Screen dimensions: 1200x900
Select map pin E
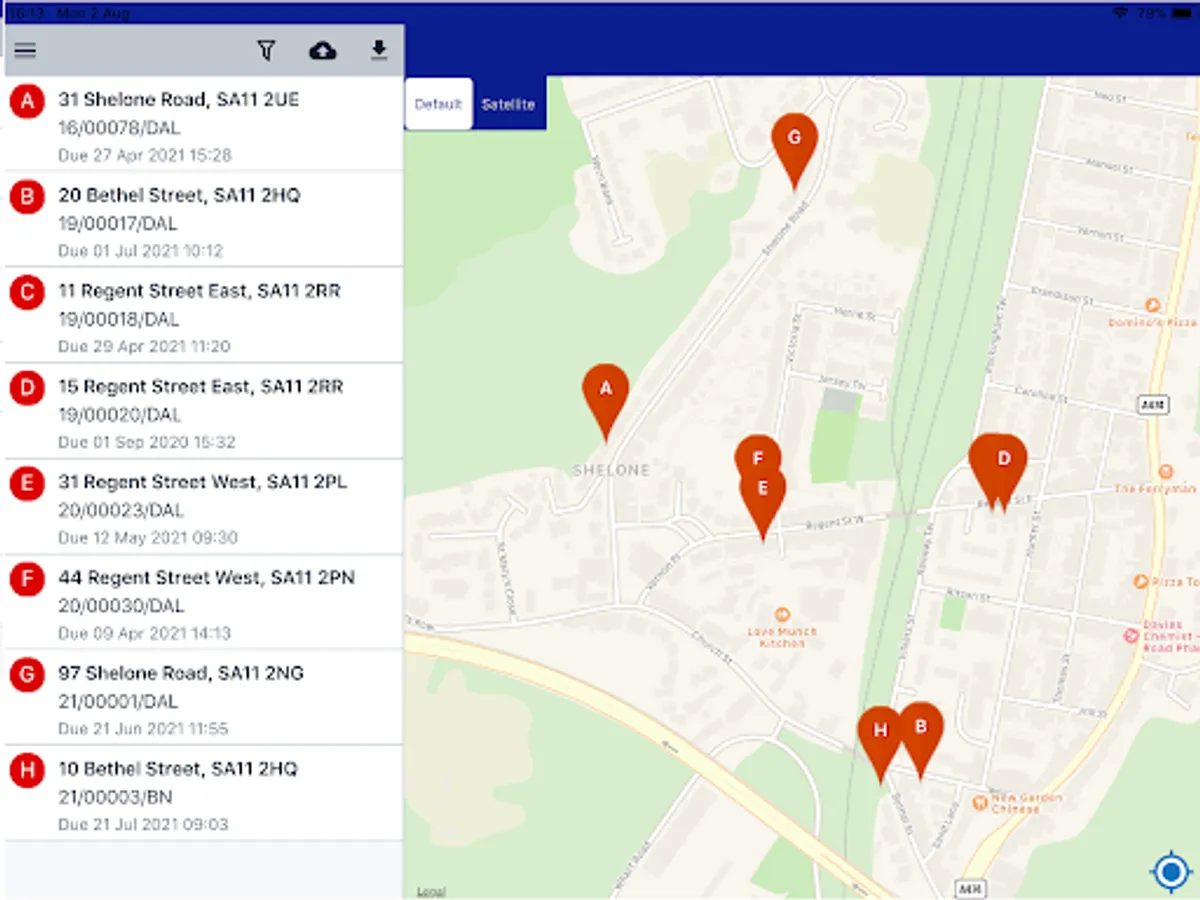763,503
